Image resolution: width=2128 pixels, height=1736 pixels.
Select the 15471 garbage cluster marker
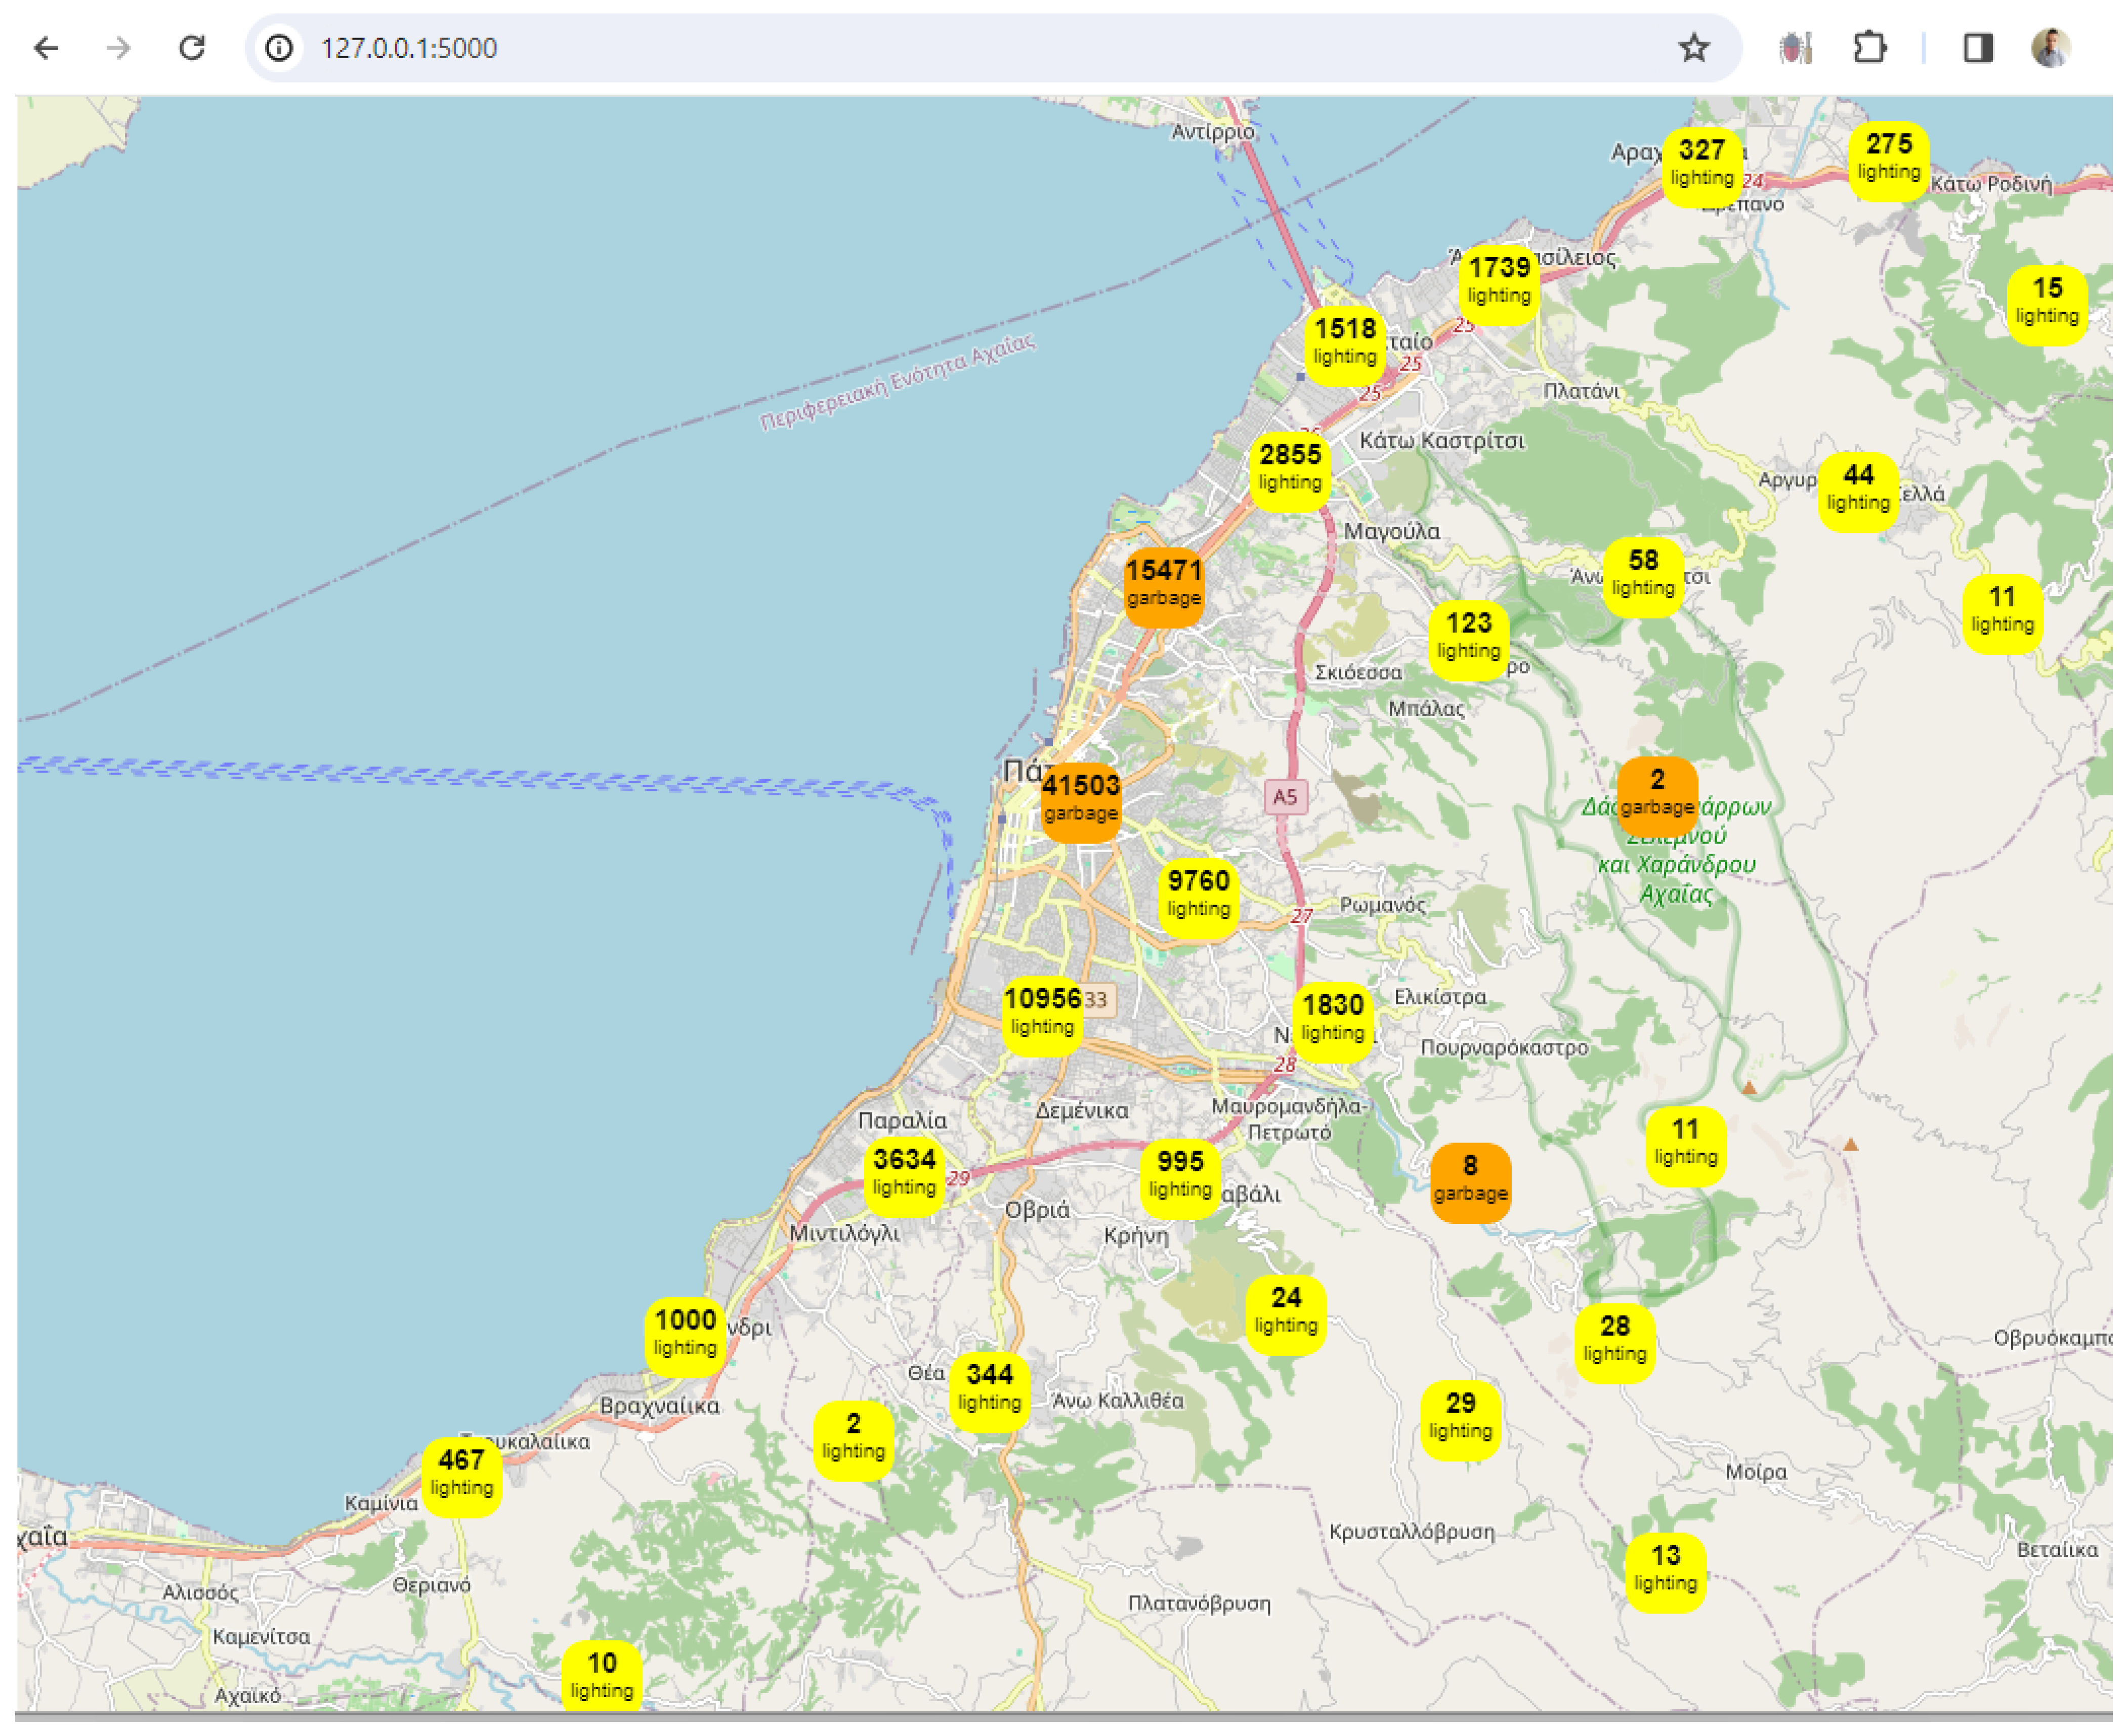point(1163,584)
